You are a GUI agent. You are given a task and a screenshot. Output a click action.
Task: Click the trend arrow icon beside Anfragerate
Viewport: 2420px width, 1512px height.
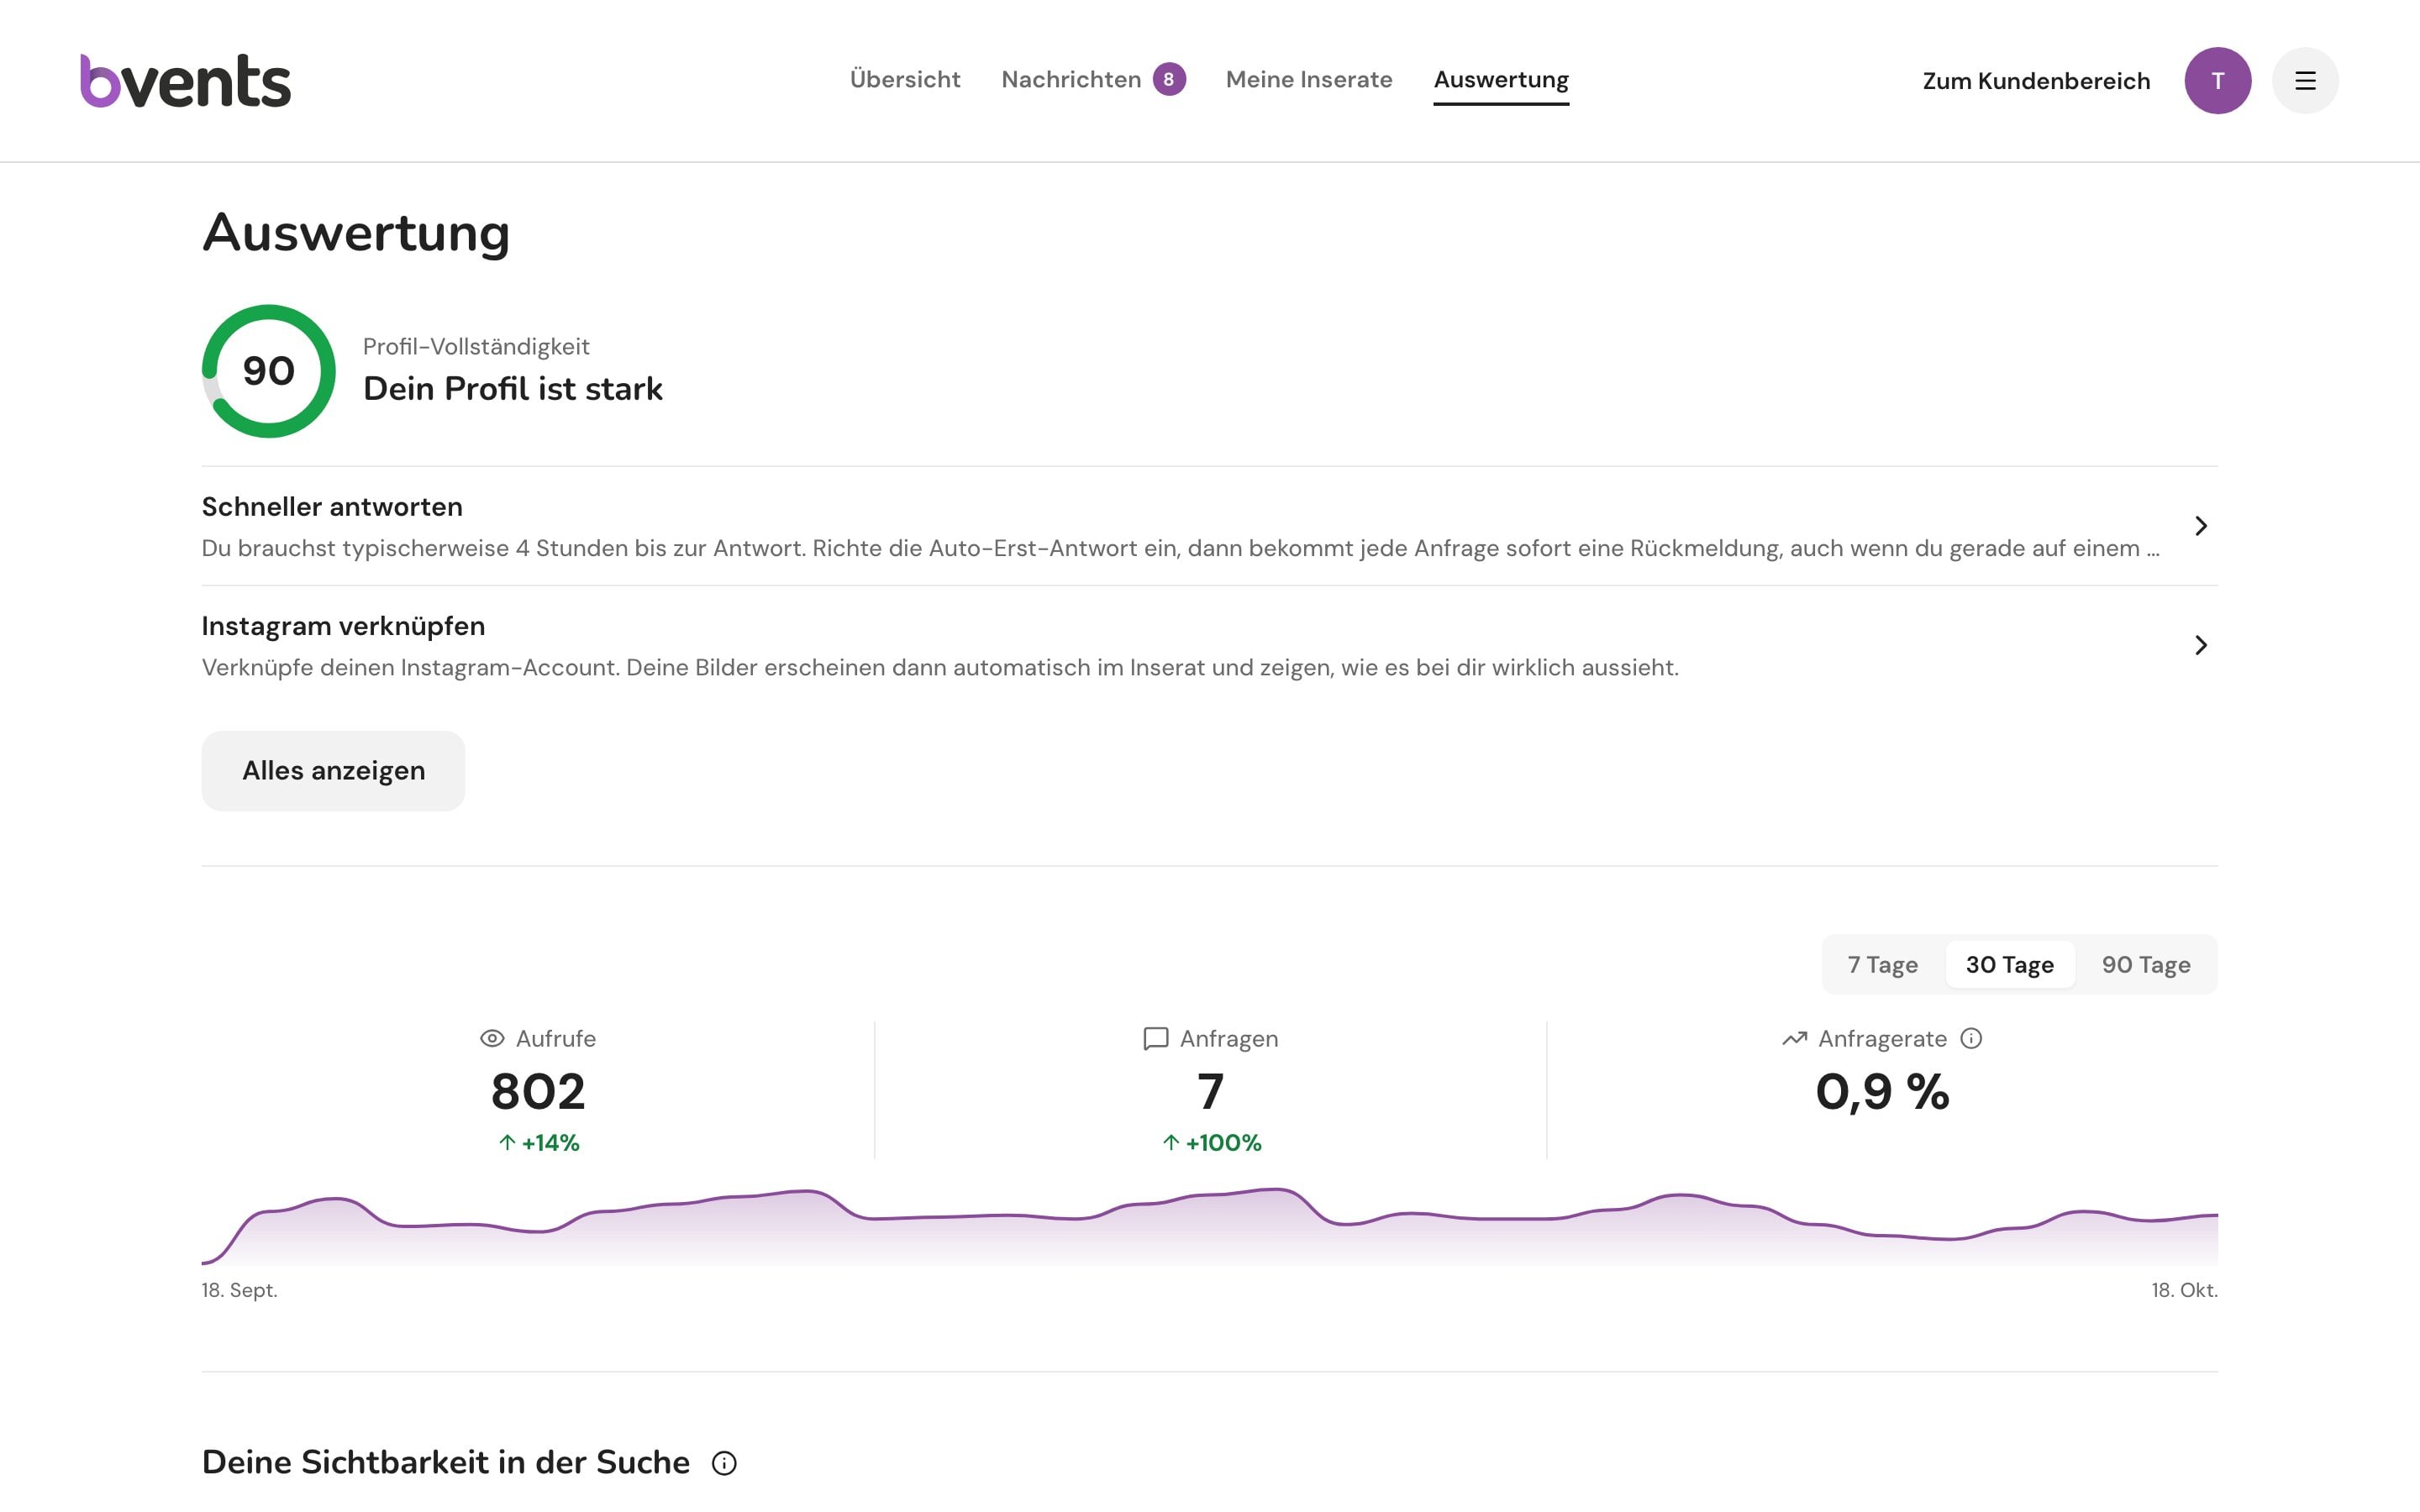(1794, 1038)
